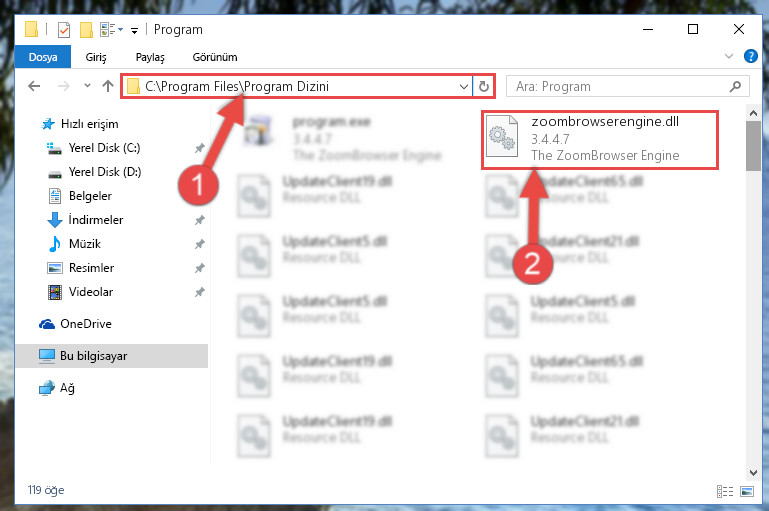
Task: Open the recent locations dropdown arrow
Action: pyautogui.click(x=87, y=86)
